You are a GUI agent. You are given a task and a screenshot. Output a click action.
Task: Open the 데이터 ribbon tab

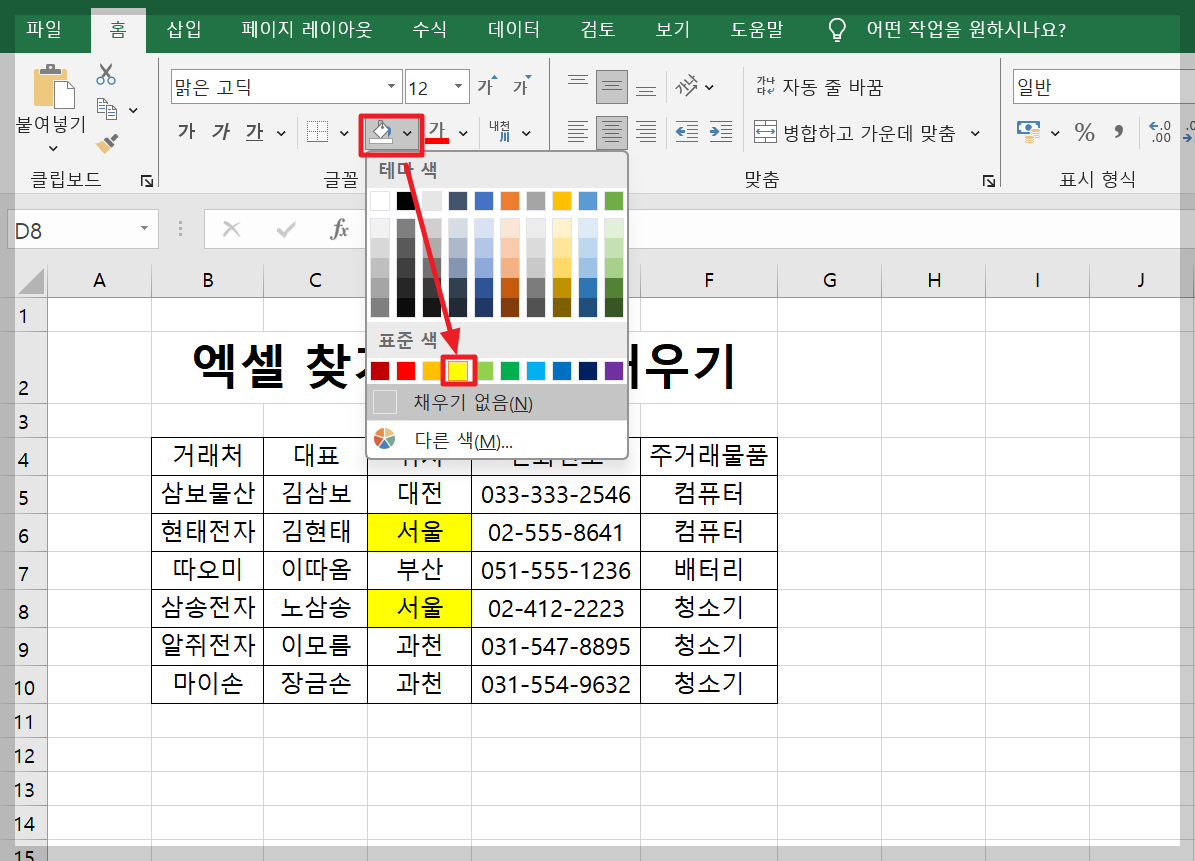click(513, 30)
